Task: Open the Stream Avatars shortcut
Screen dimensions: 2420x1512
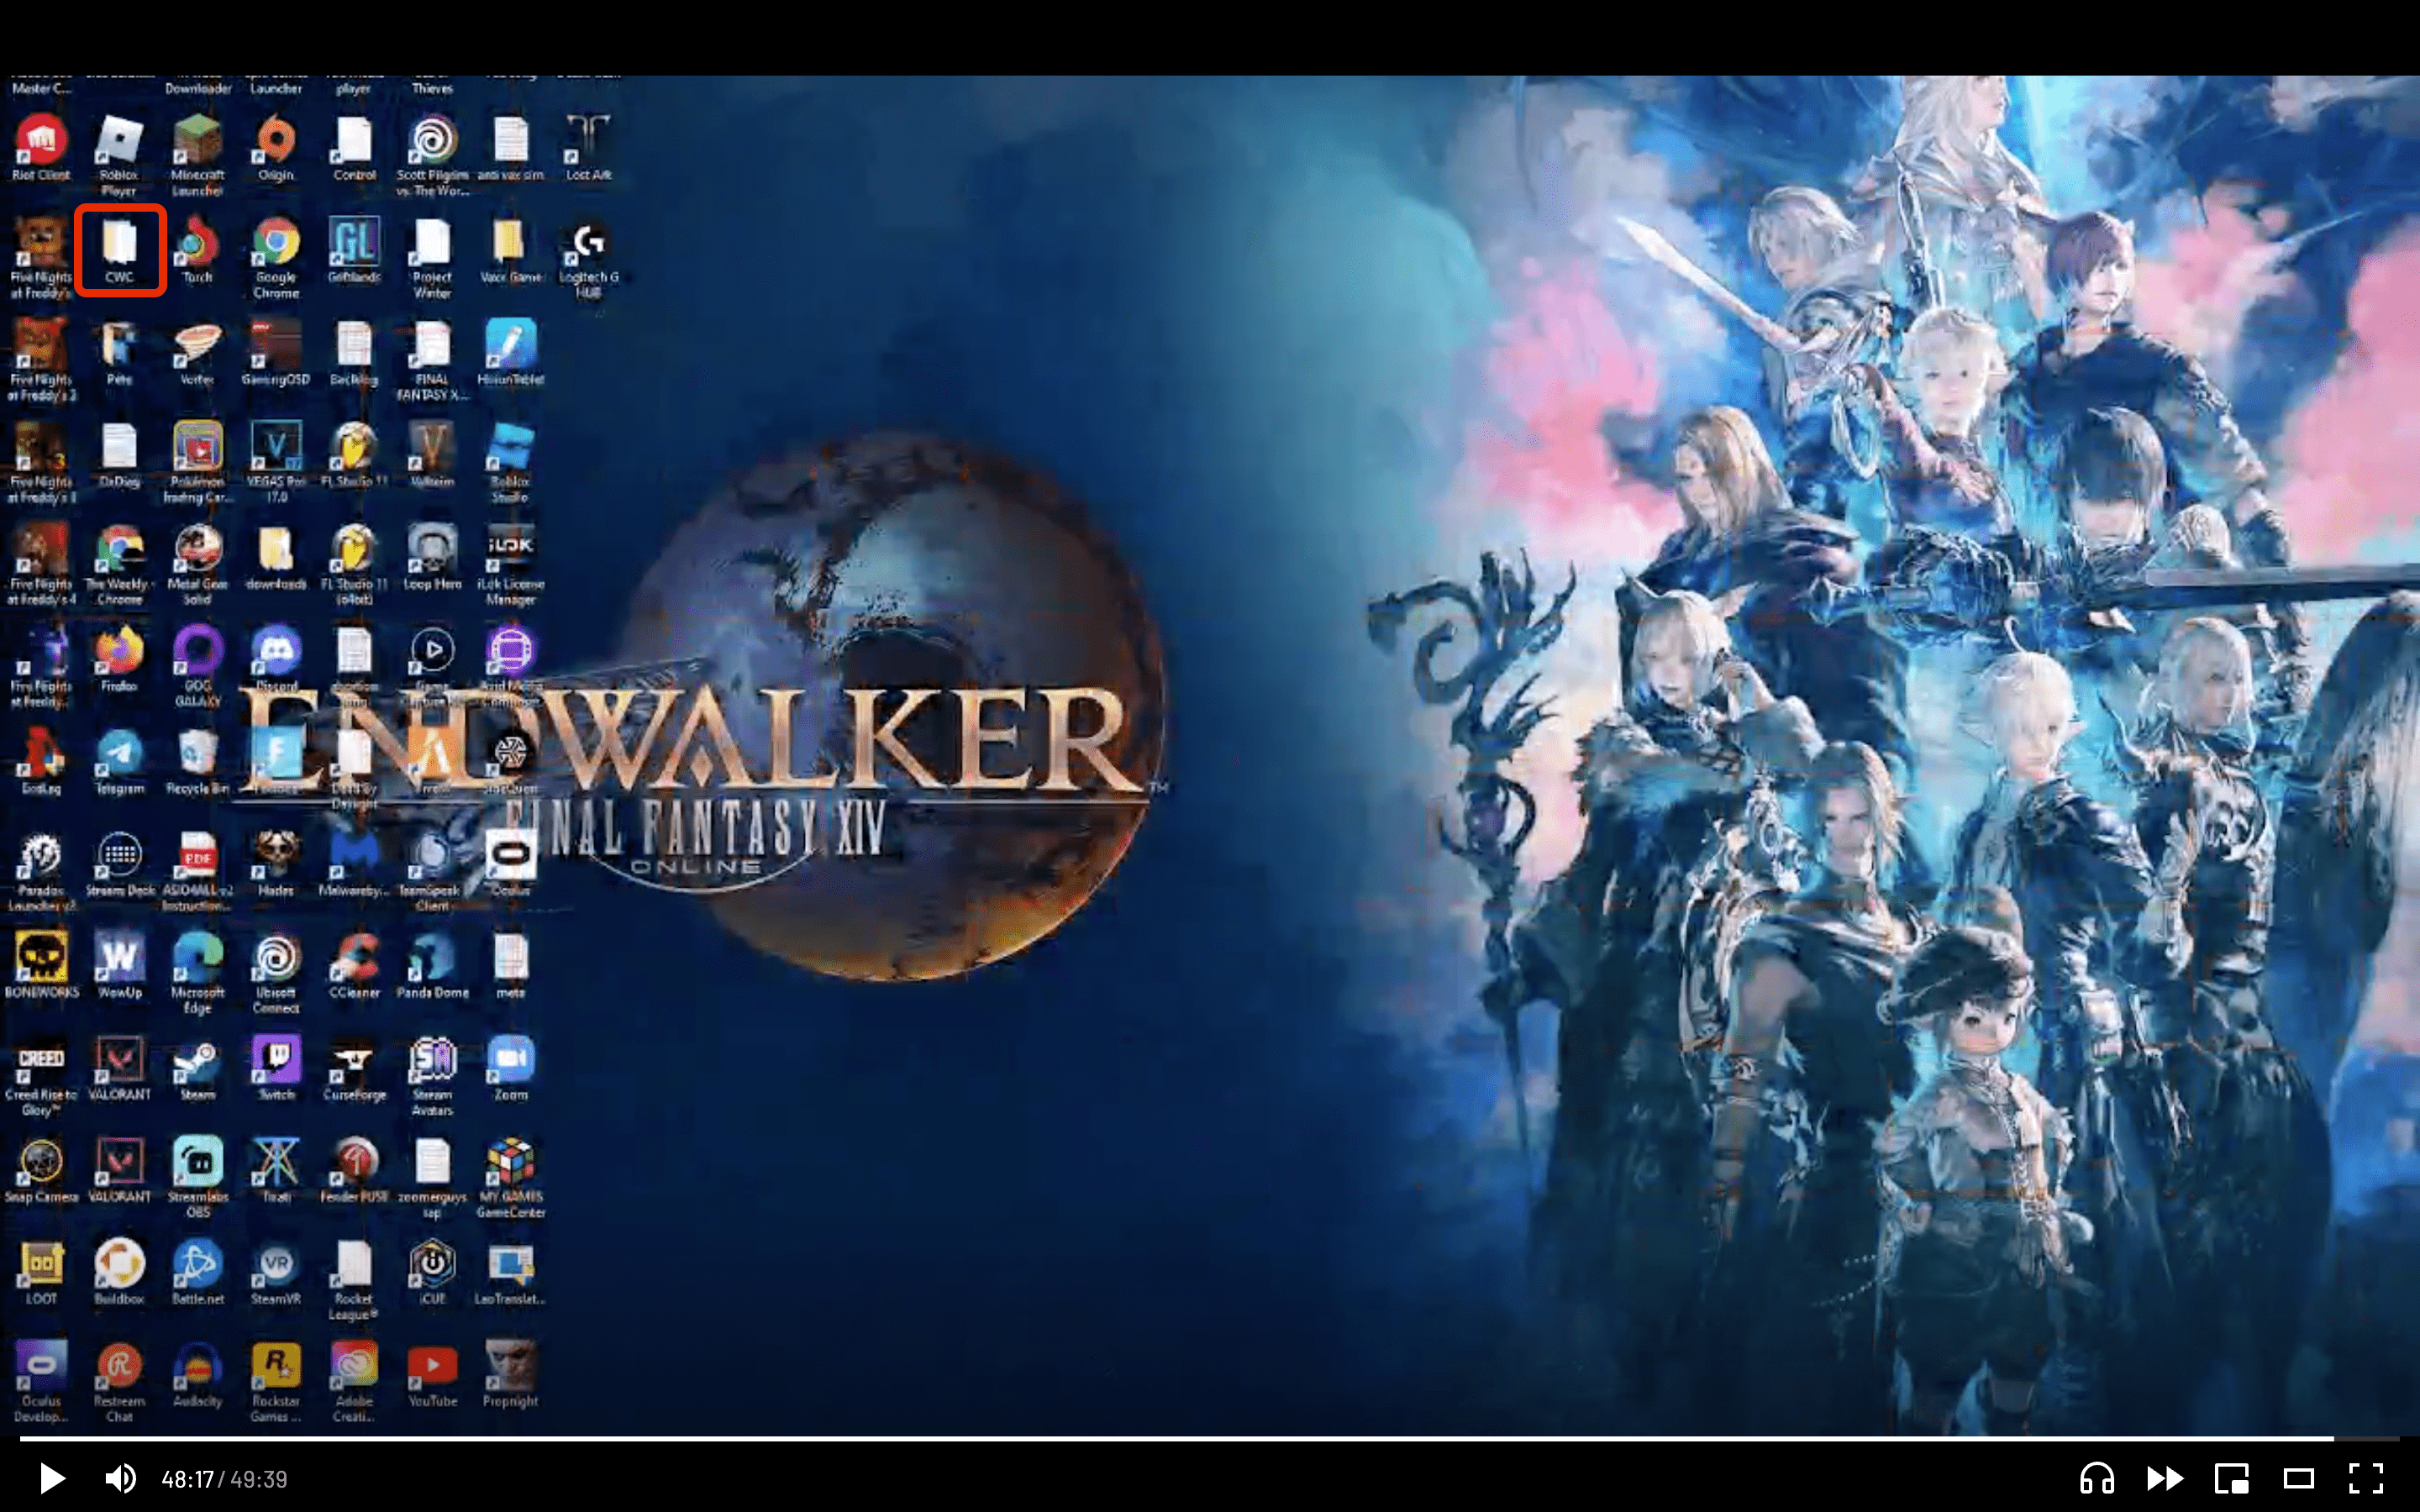Action: click(x=432, y=1076)
